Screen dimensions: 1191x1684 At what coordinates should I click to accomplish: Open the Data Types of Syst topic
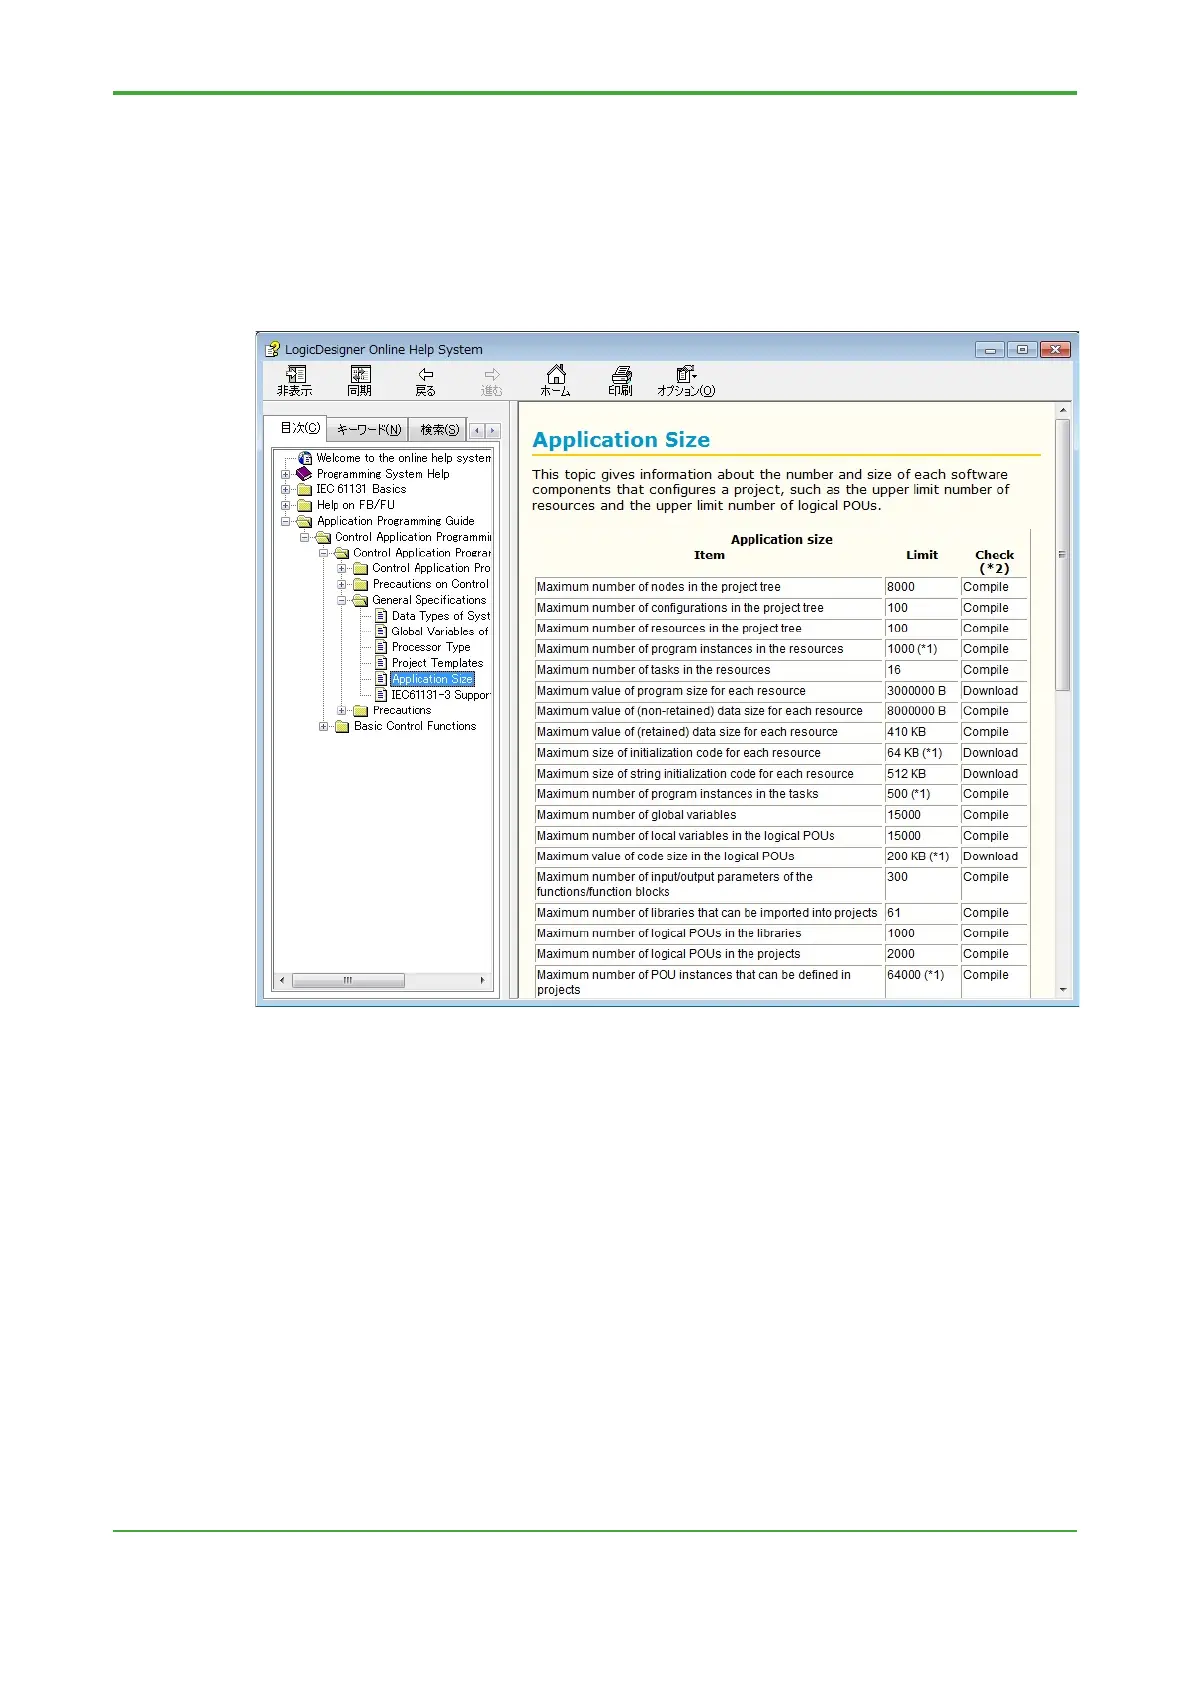tap(441, 616)
